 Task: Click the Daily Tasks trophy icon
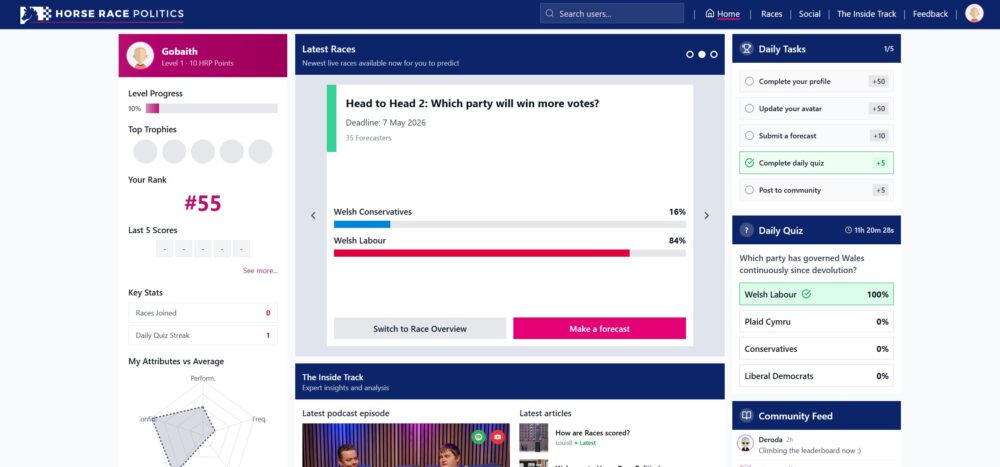[x=746, y=49]
